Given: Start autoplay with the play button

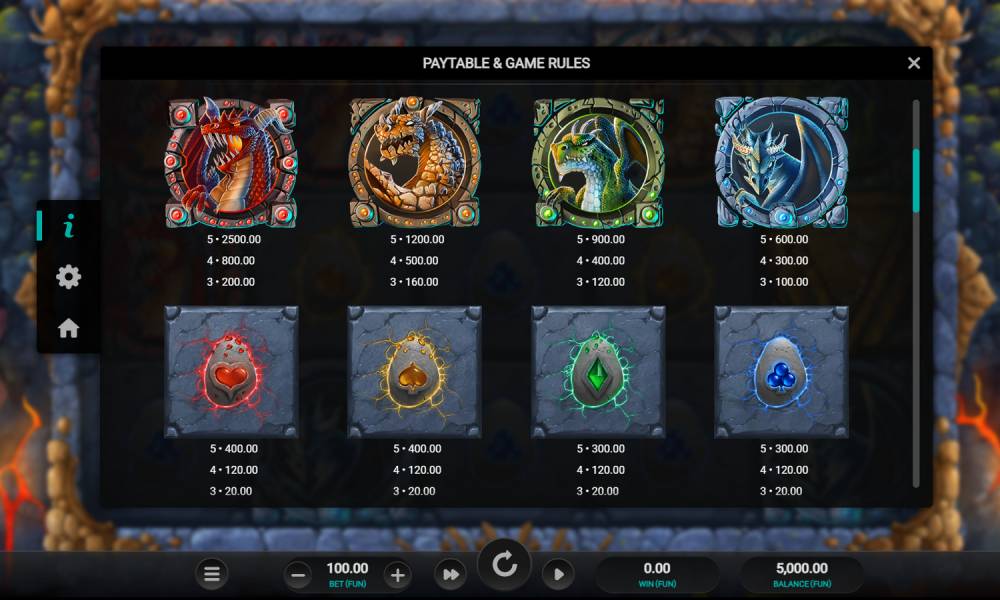Looking at the screenshot, I should click(x=558, y=574).
